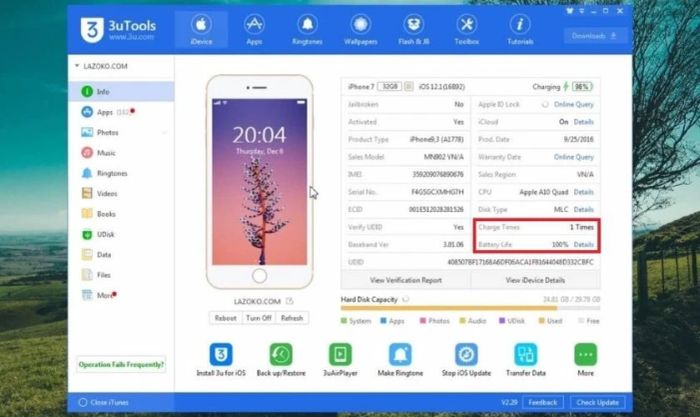700x417 pixels.
Task: Launch 3uAirPlayer
Action: click(340, 354)
